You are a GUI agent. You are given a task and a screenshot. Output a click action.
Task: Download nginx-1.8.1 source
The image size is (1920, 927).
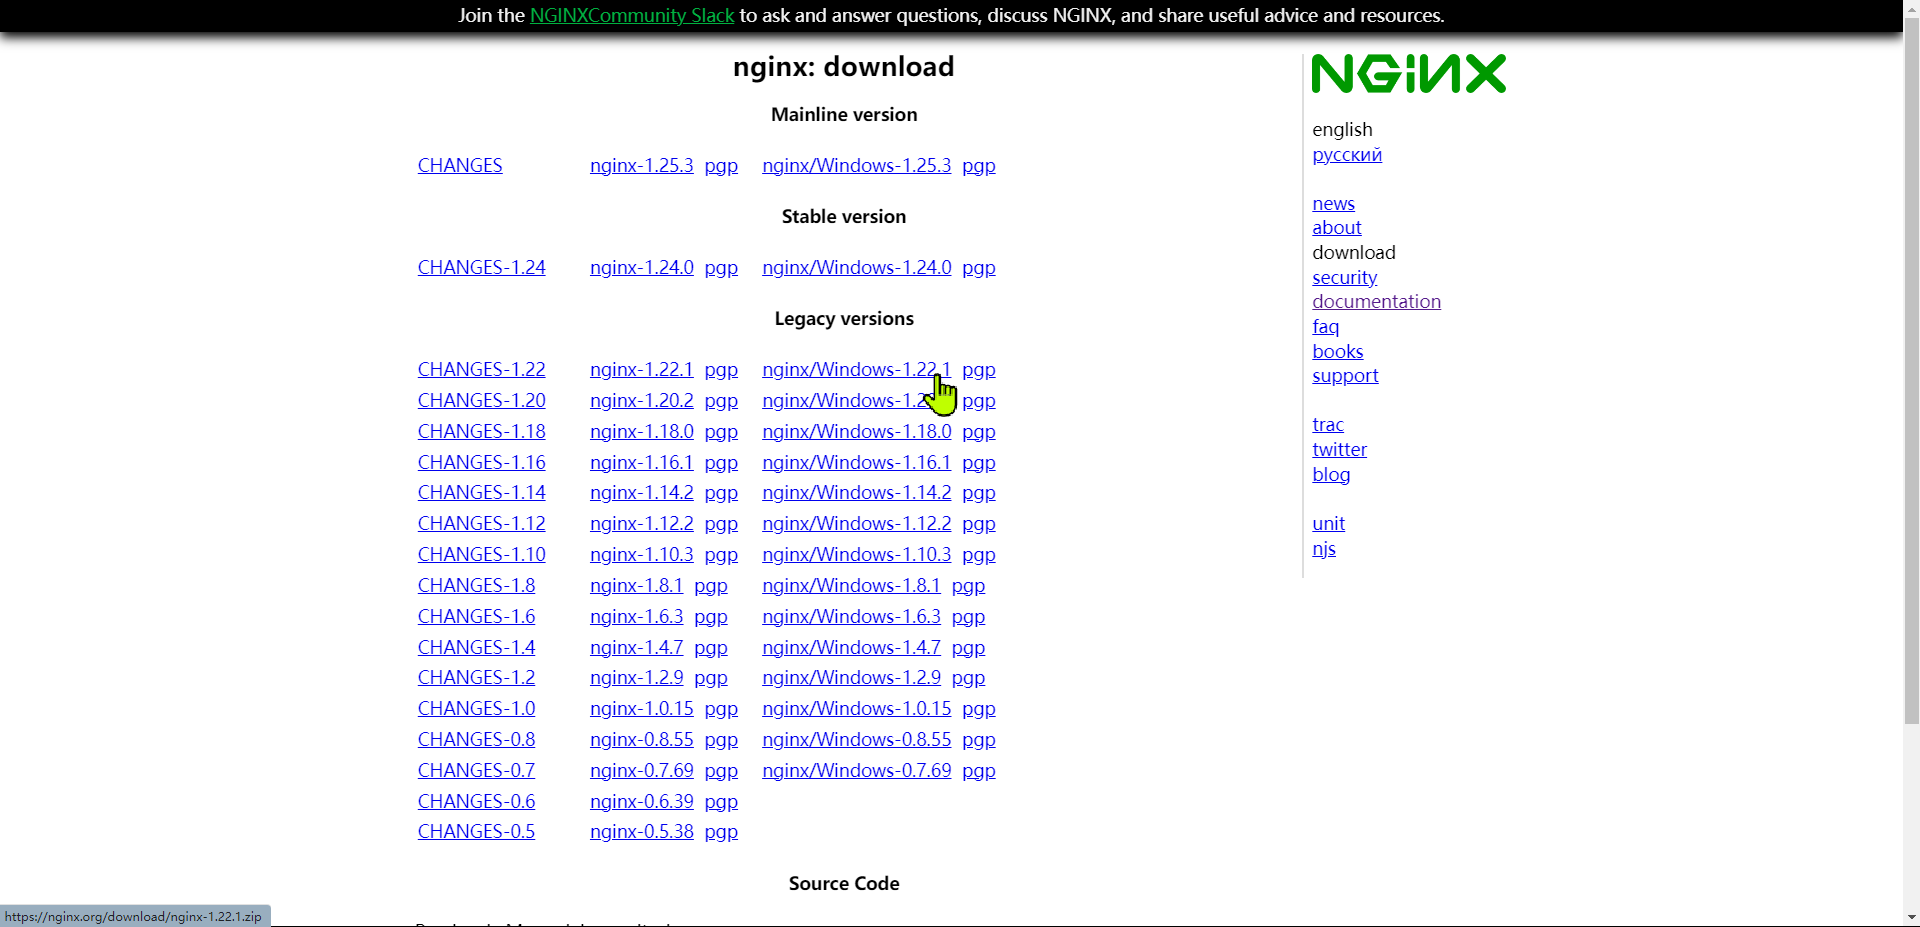(x=637, y=586)
